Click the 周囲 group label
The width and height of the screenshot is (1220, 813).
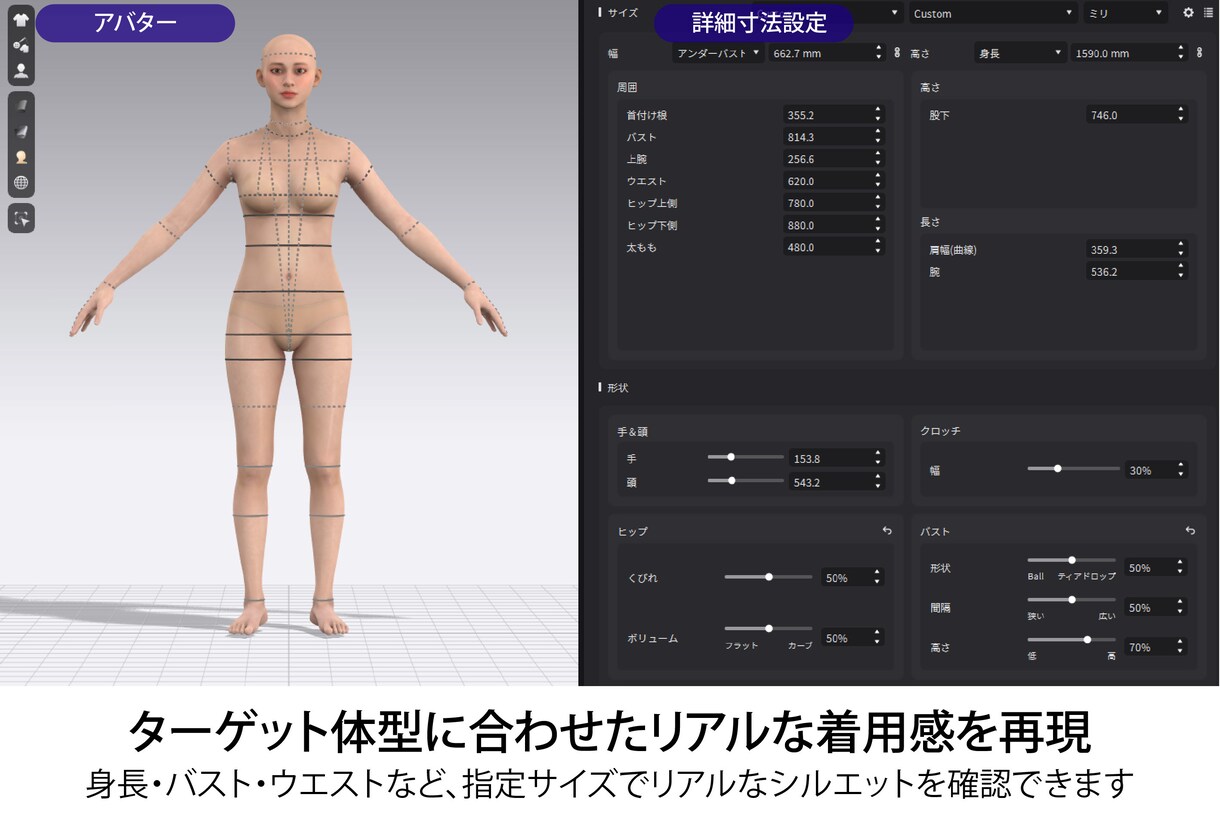coord(628,89)
